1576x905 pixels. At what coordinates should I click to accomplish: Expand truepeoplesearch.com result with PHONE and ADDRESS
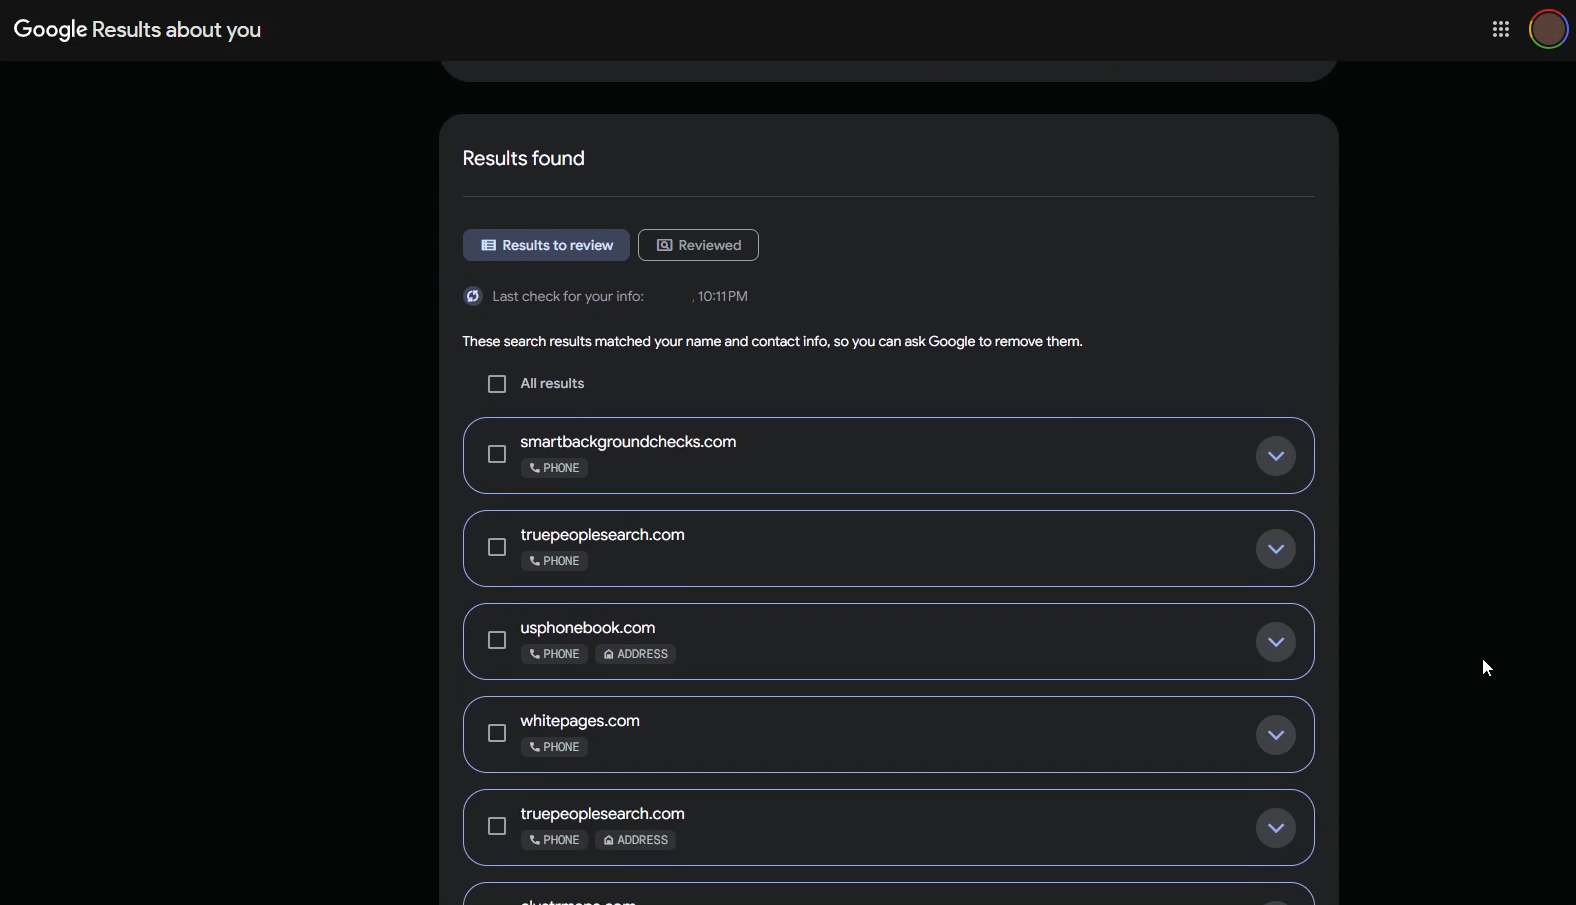[x=1275, y=828]
